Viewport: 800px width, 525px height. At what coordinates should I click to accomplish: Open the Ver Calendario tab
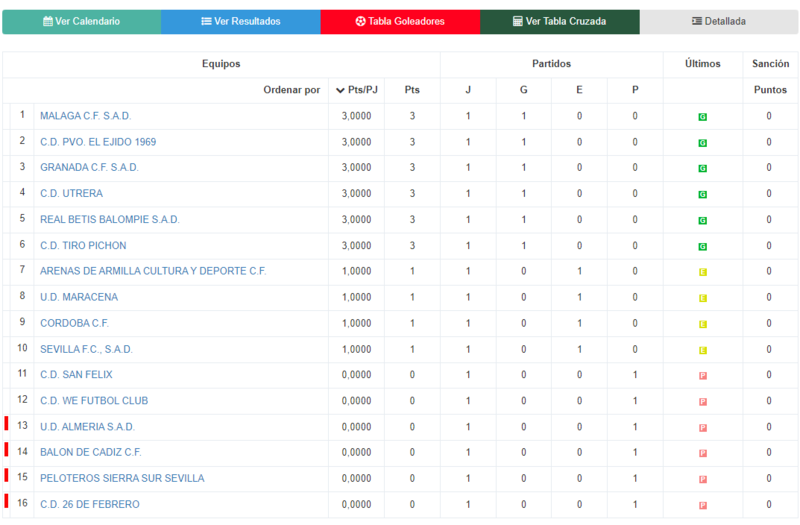coord(82,22)
